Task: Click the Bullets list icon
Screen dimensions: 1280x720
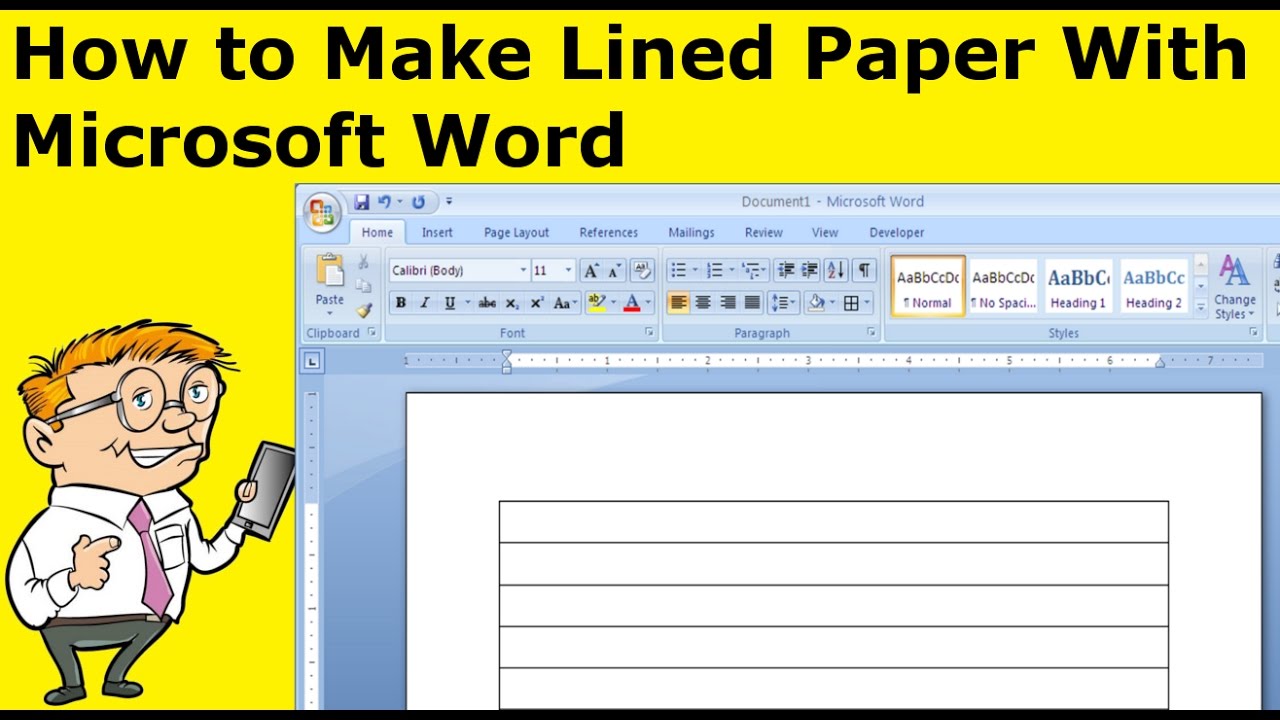Action: (679, 270)
